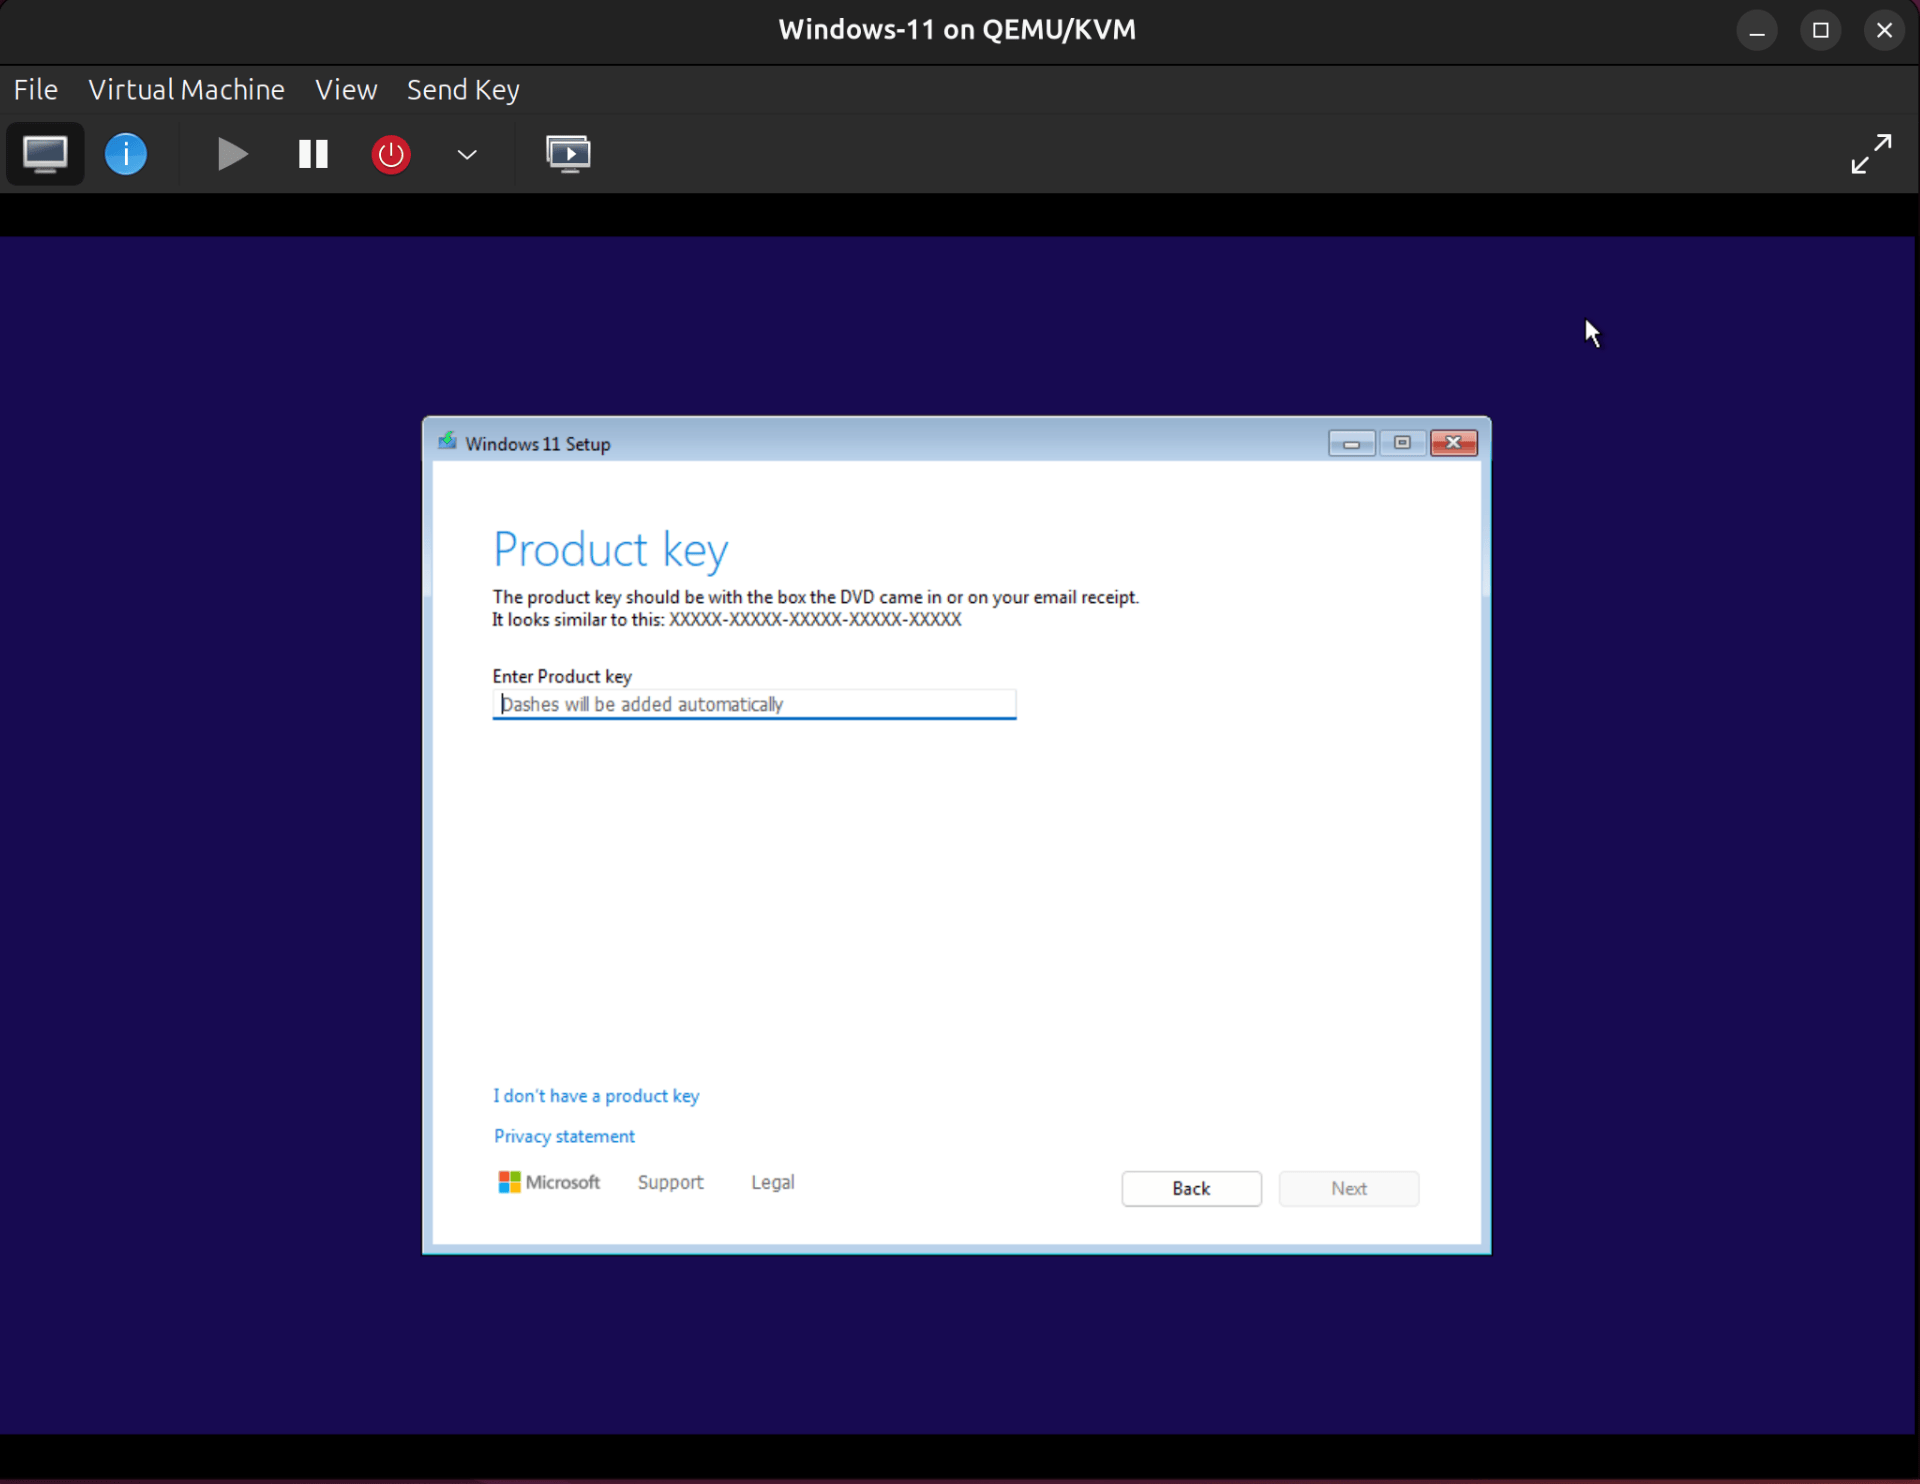Screen dimensions: 1920x1484
Task: Enter fullscreen console mode
Action: tap(1869, 153)
